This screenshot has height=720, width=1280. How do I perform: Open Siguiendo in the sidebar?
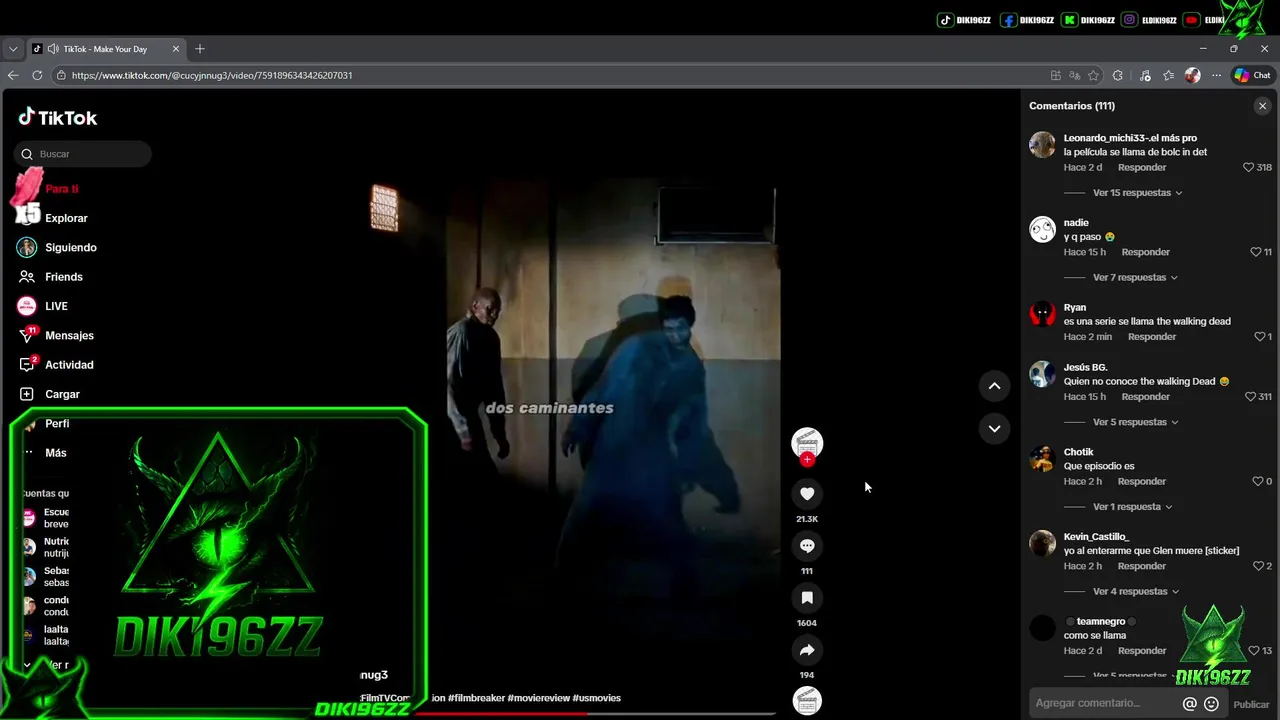coord(70,247)
